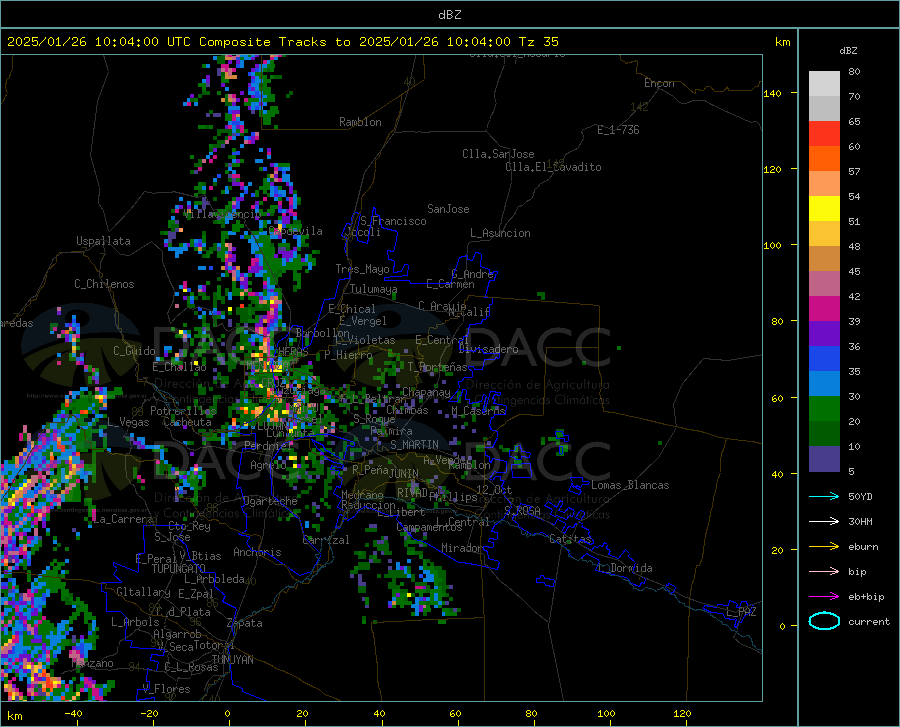Click the Chapanay map label
Viewport: 900px width, 727px height.
point(426,392)
